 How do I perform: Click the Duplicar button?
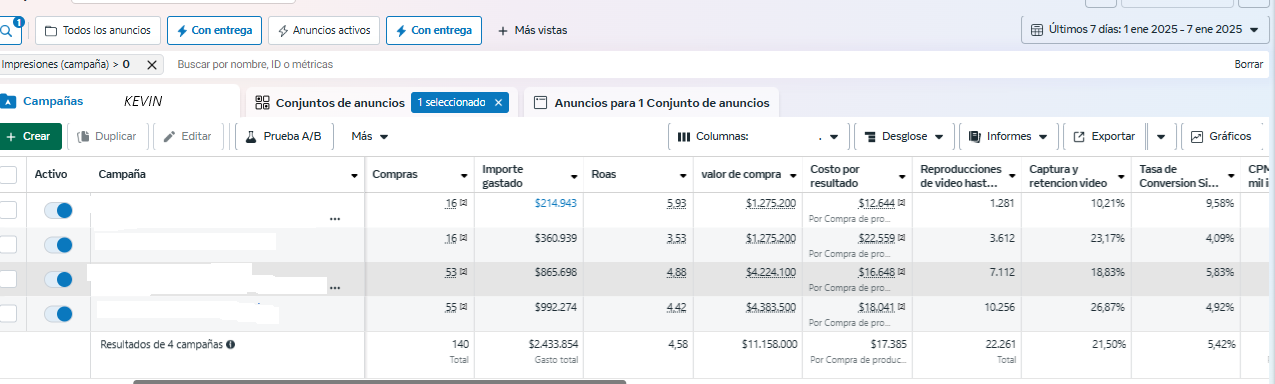tap(108, 136)
